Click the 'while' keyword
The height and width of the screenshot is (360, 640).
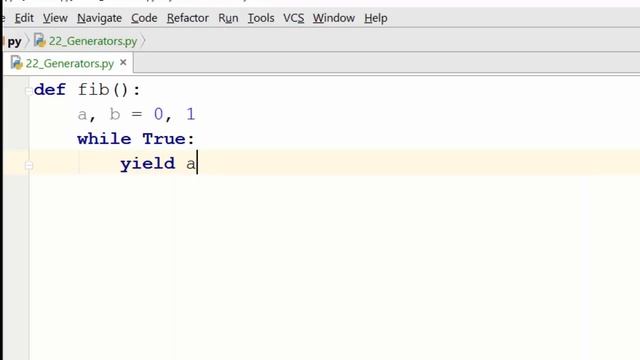coord(104,139)
